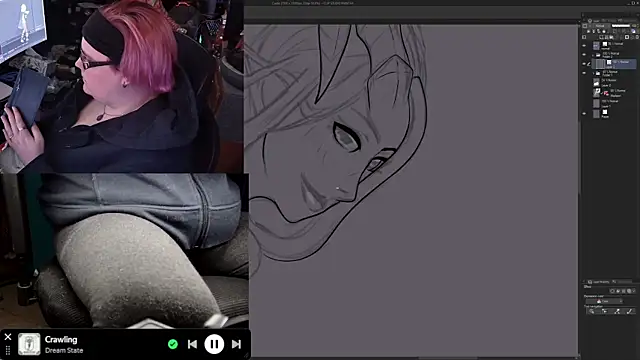Click the Create layer mask icon

click(x=627, y=37)
